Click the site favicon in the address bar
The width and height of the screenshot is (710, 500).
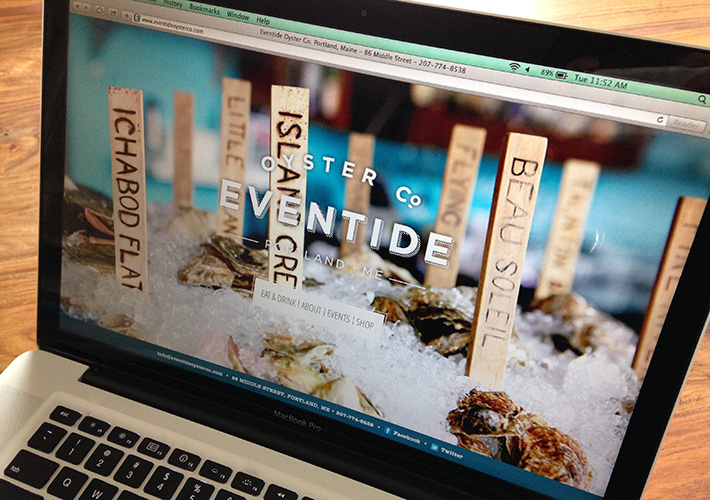coord(136,18)
